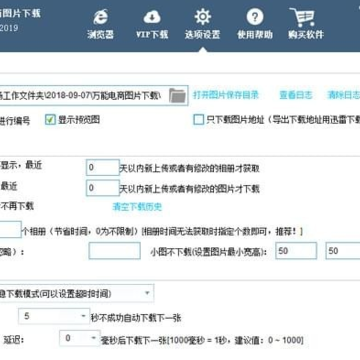Open the 浏览器 browser icon
This screenshot has width=360, height=360.
pyautogui.click(x=100, y=17)
